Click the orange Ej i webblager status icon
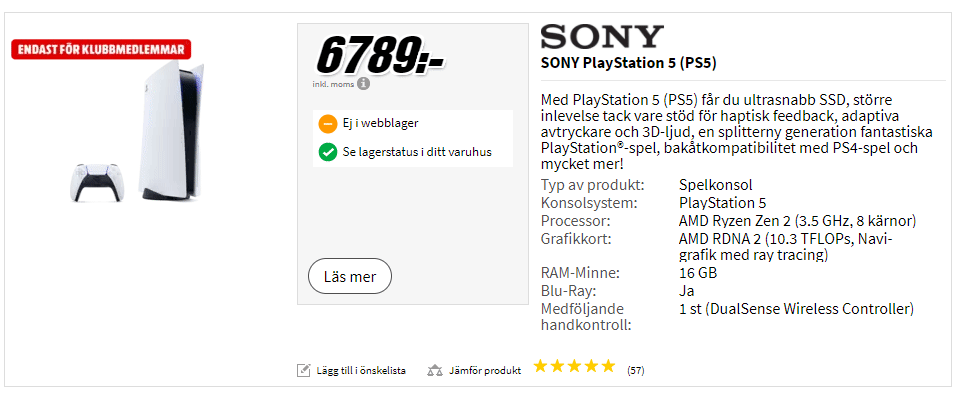Screen dimensions: 957x394 (x=328, y=124)
